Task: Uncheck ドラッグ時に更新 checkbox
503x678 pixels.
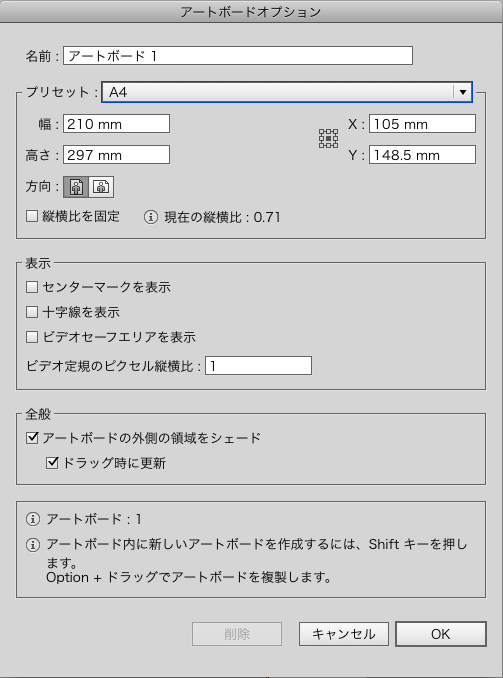Action: click(x=52, y=463)
